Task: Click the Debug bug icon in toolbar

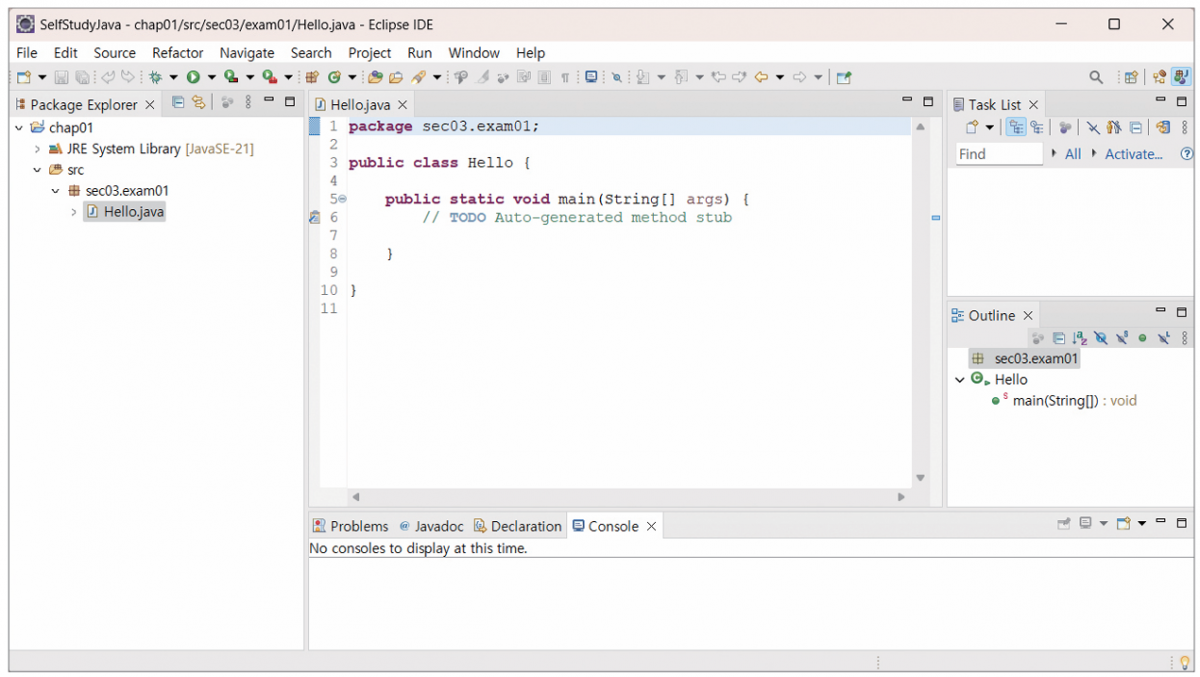Action: 156,77
